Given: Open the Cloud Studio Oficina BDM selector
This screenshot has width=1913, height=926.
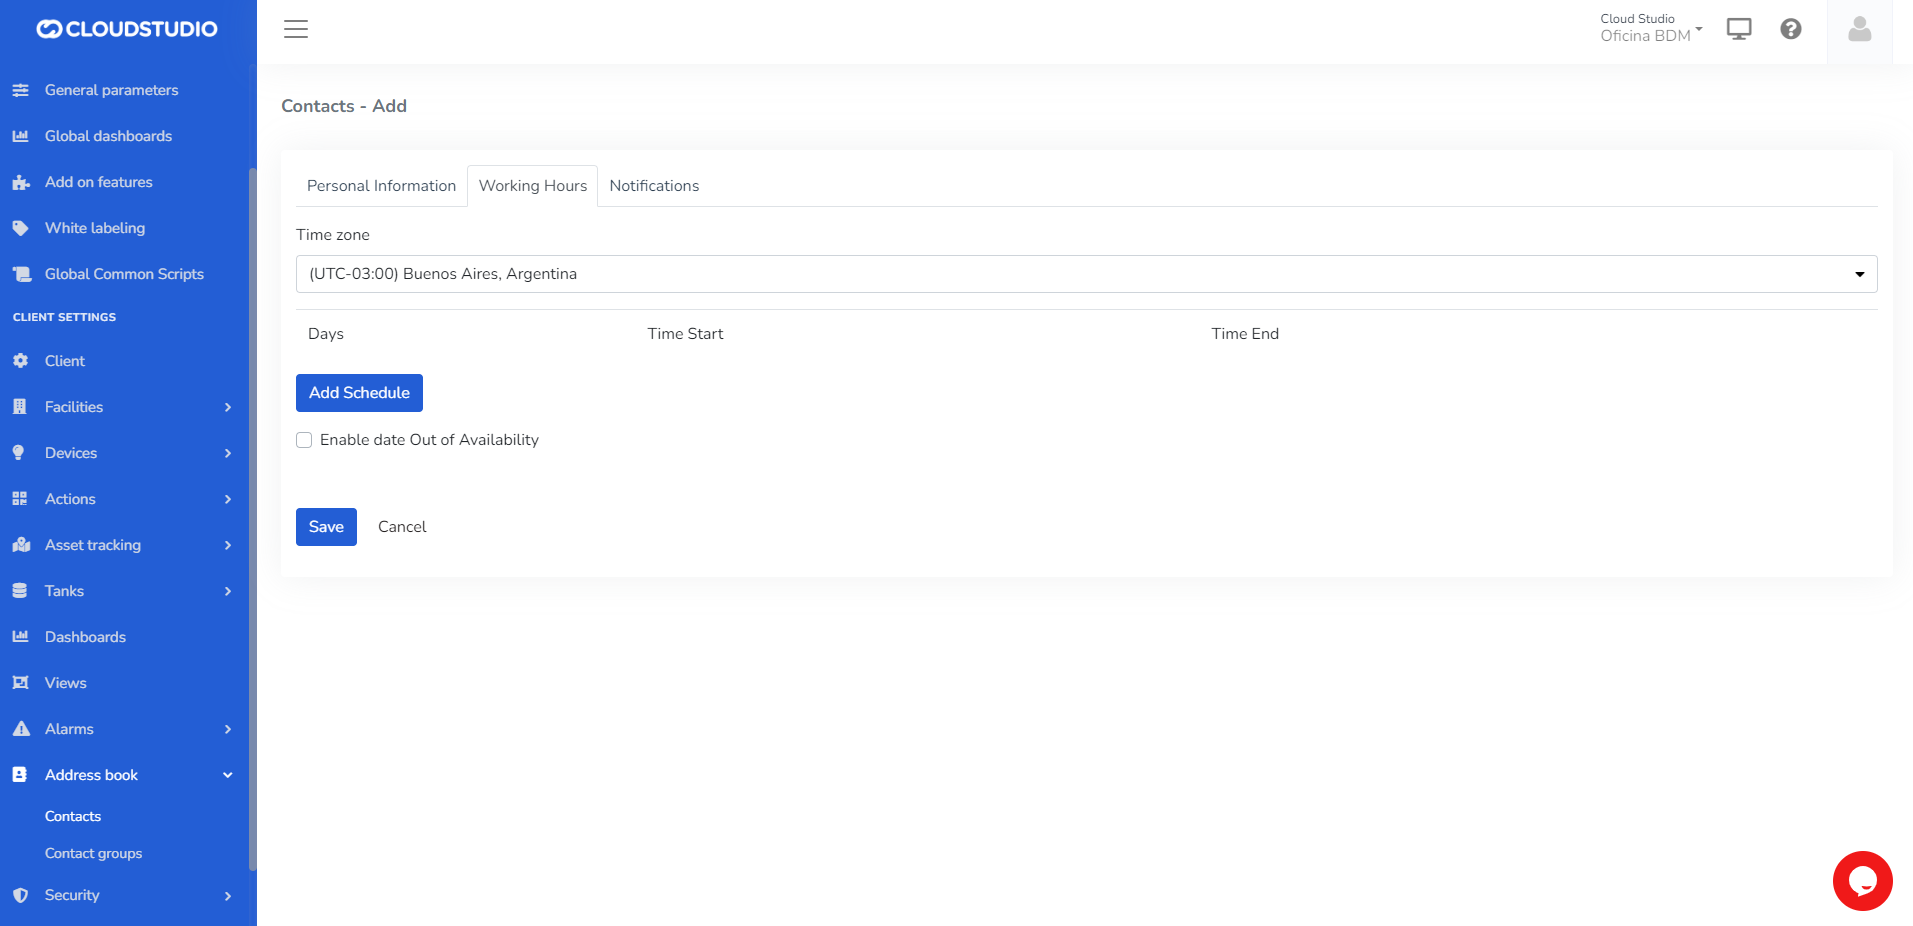Looking at the screenshot, I should click(1650, 28).
